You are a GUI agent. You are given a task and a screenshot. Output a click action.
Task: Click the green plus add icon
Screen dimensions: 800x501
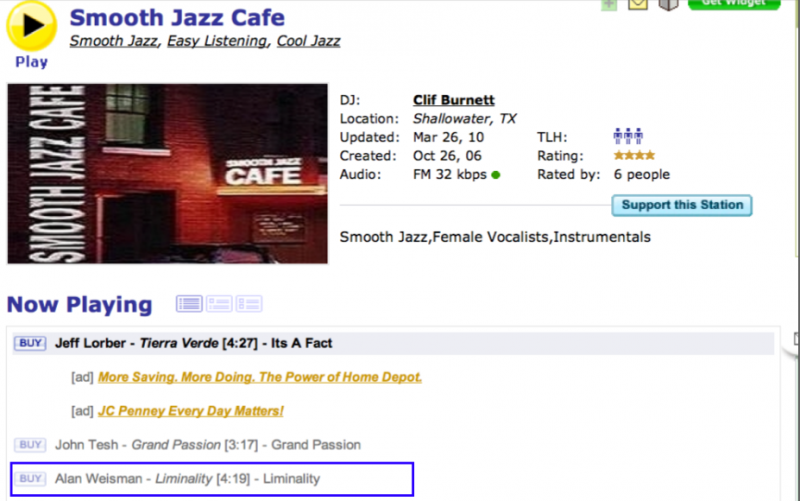pyautogui.click(x=608, y=4)
